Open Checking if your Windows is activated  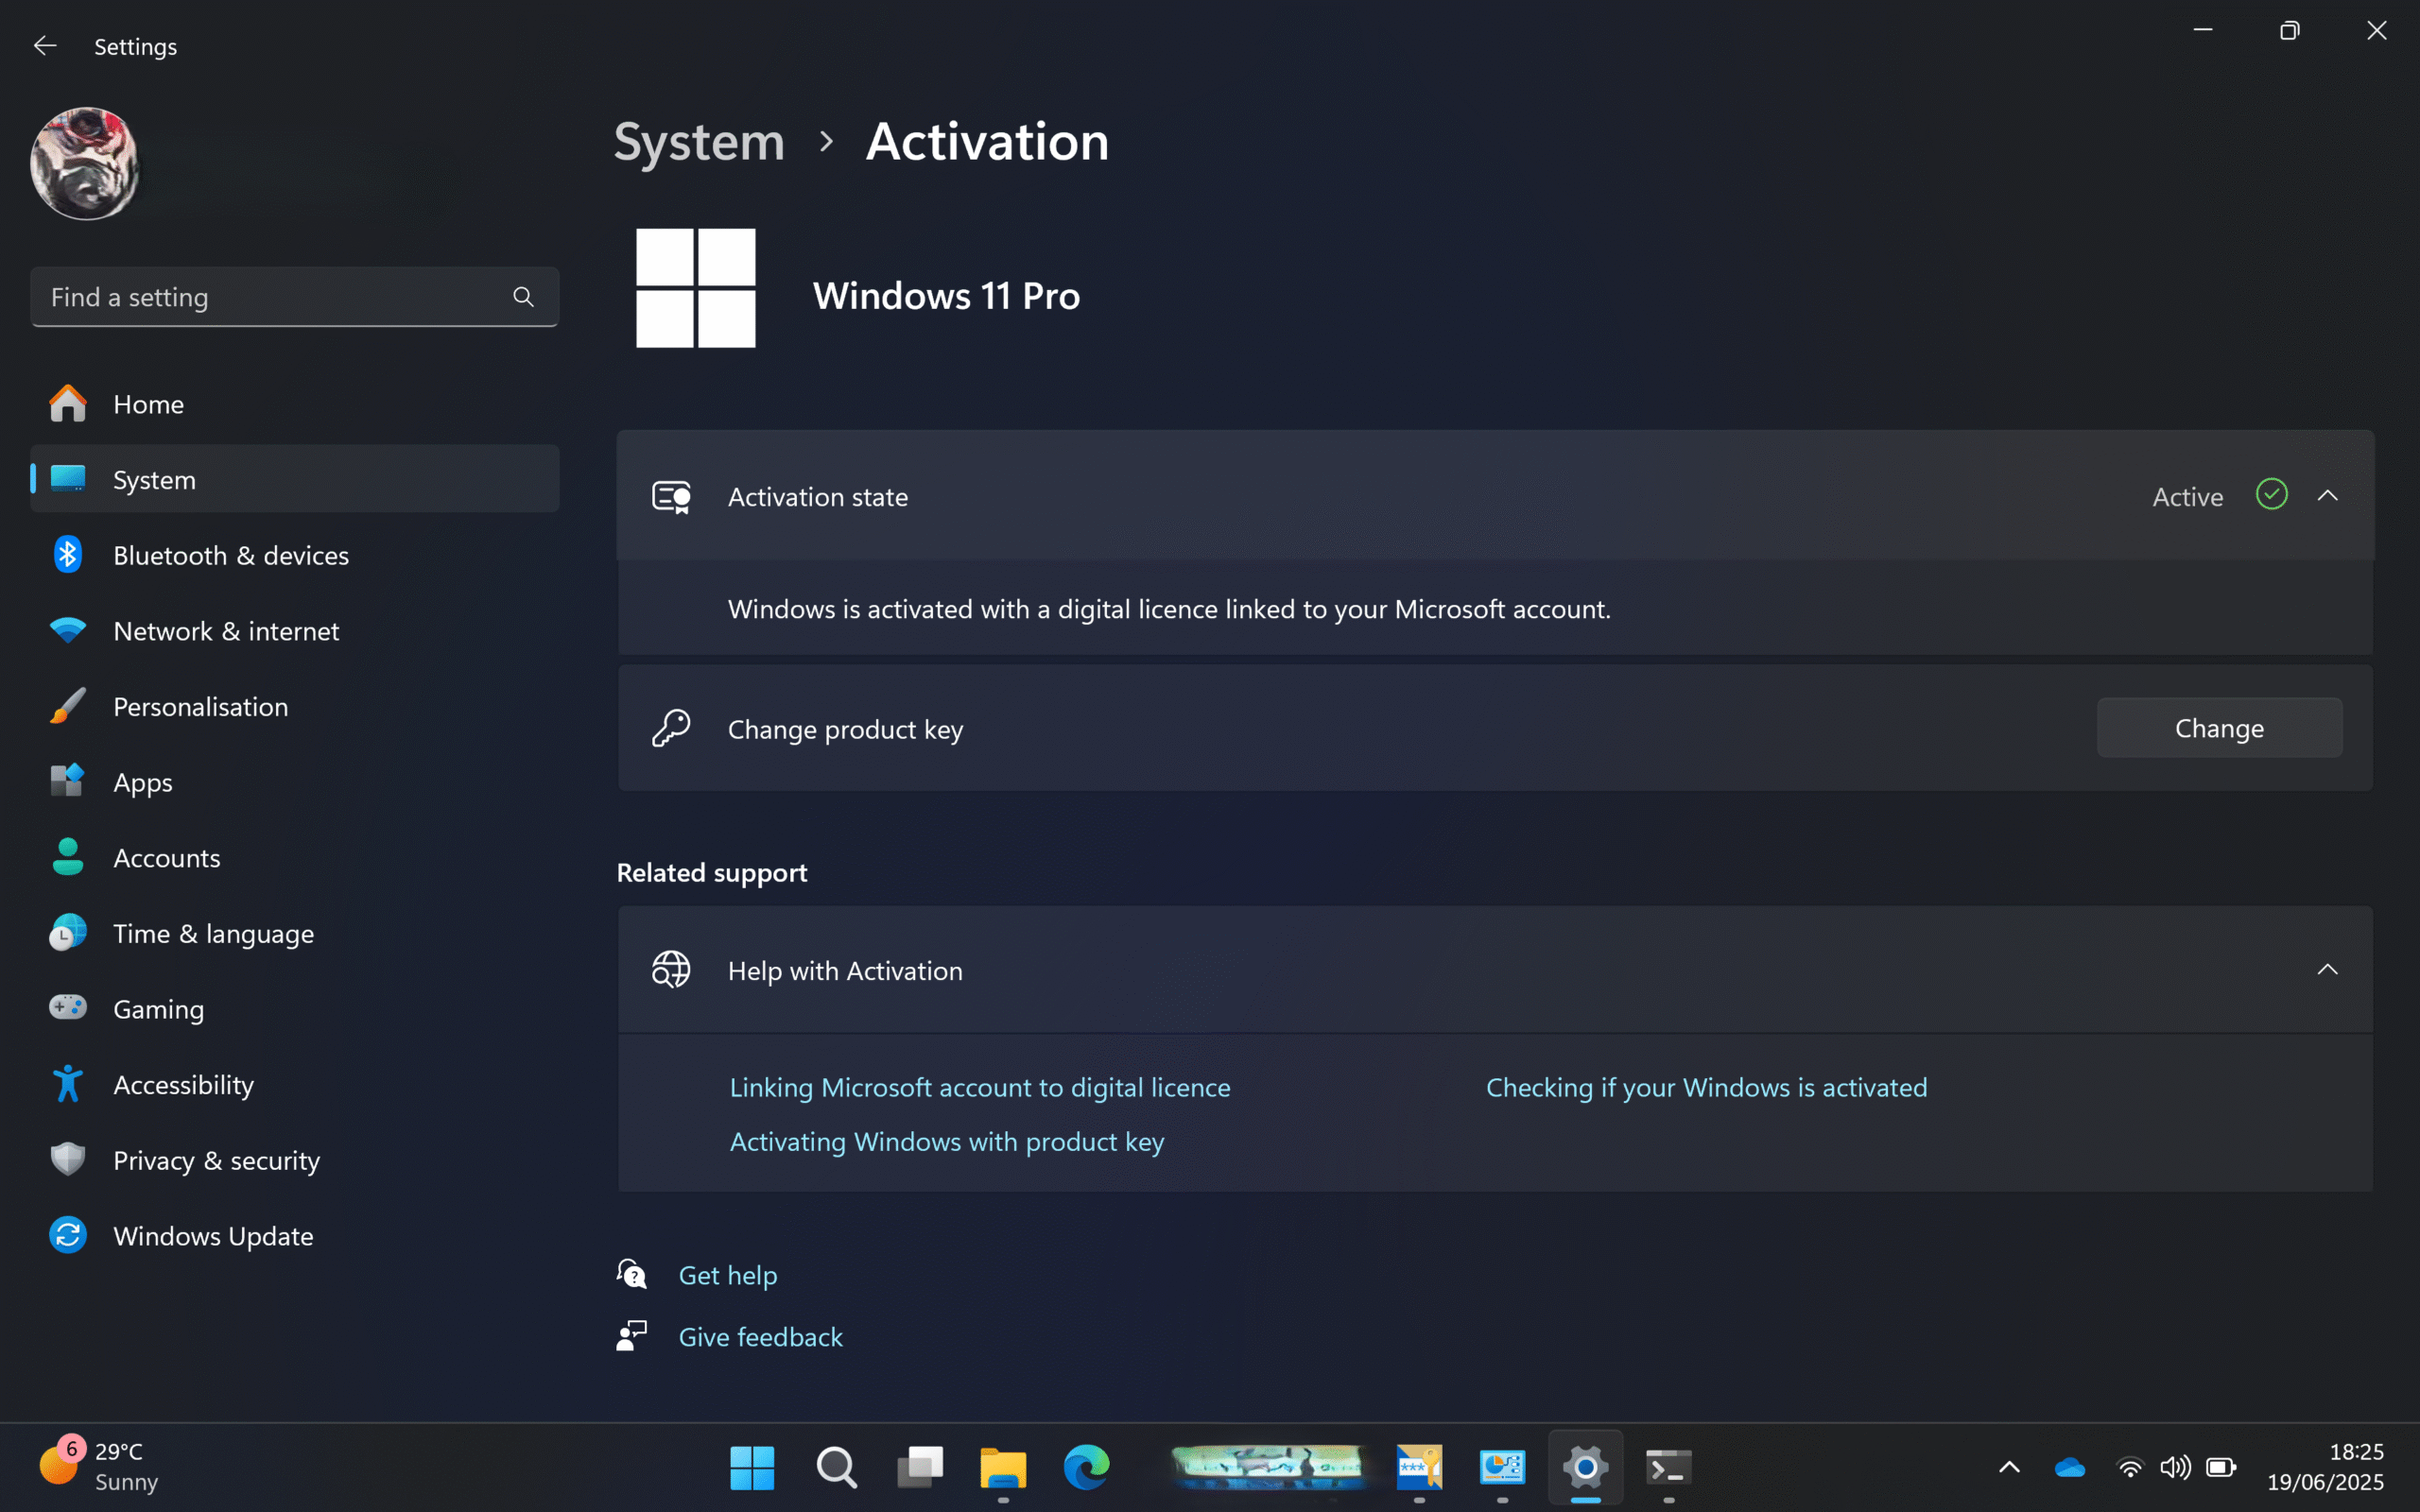(x=1706, y=1087)
